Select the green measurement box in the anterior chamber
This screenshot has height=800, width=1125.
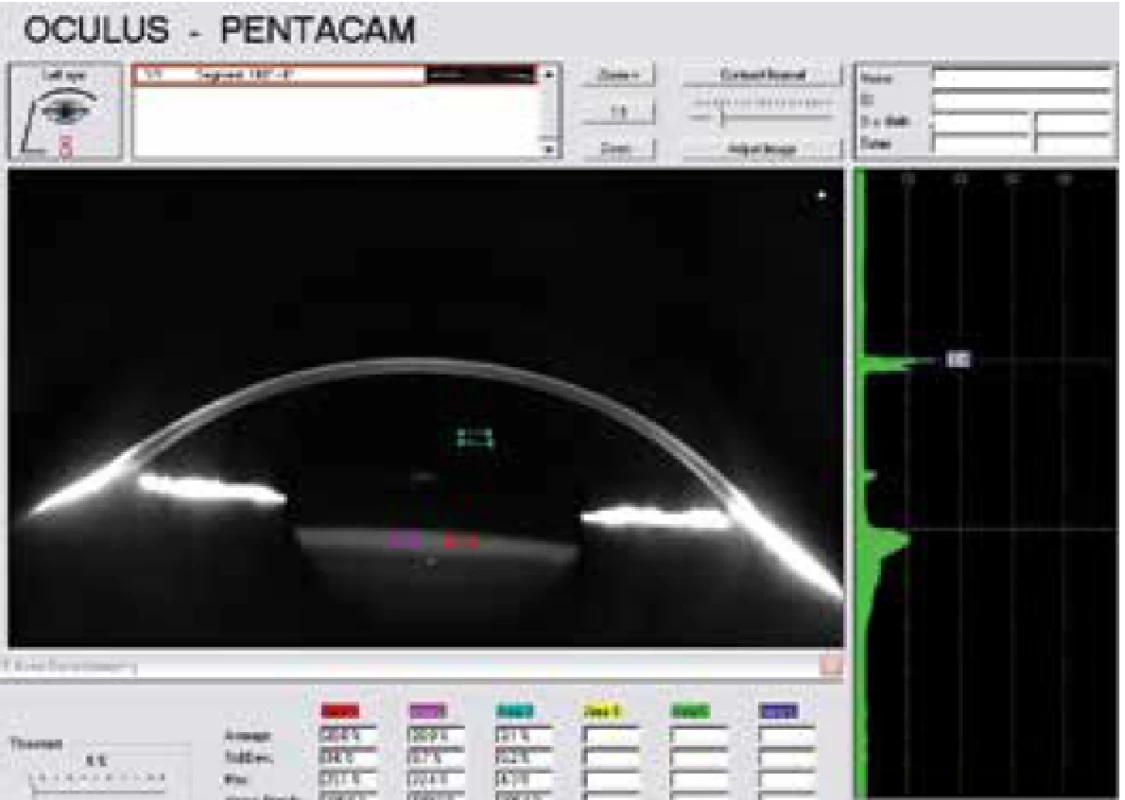476,438
